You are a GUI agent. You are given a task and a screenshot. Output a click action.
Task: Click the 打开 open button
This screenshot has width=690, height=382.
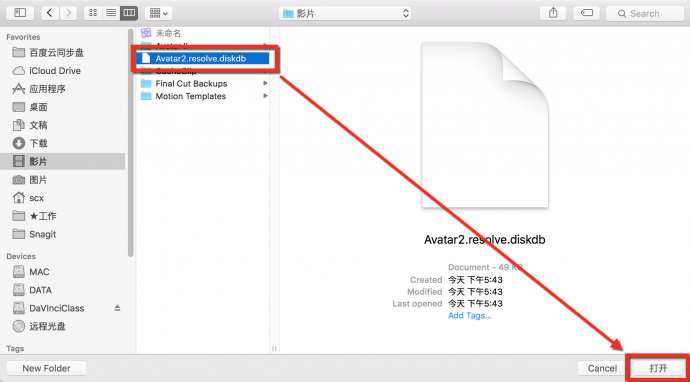tap(658, 368)
